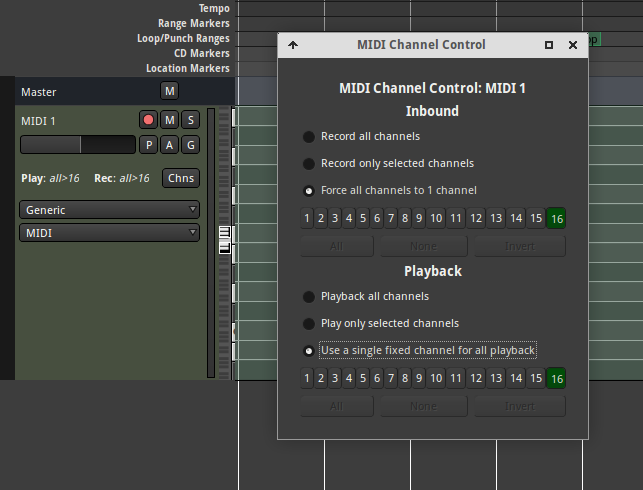Viewport: 643px width, 490px height.
Task: Pick inbound channel 16
Action: (x=556, y=218)
